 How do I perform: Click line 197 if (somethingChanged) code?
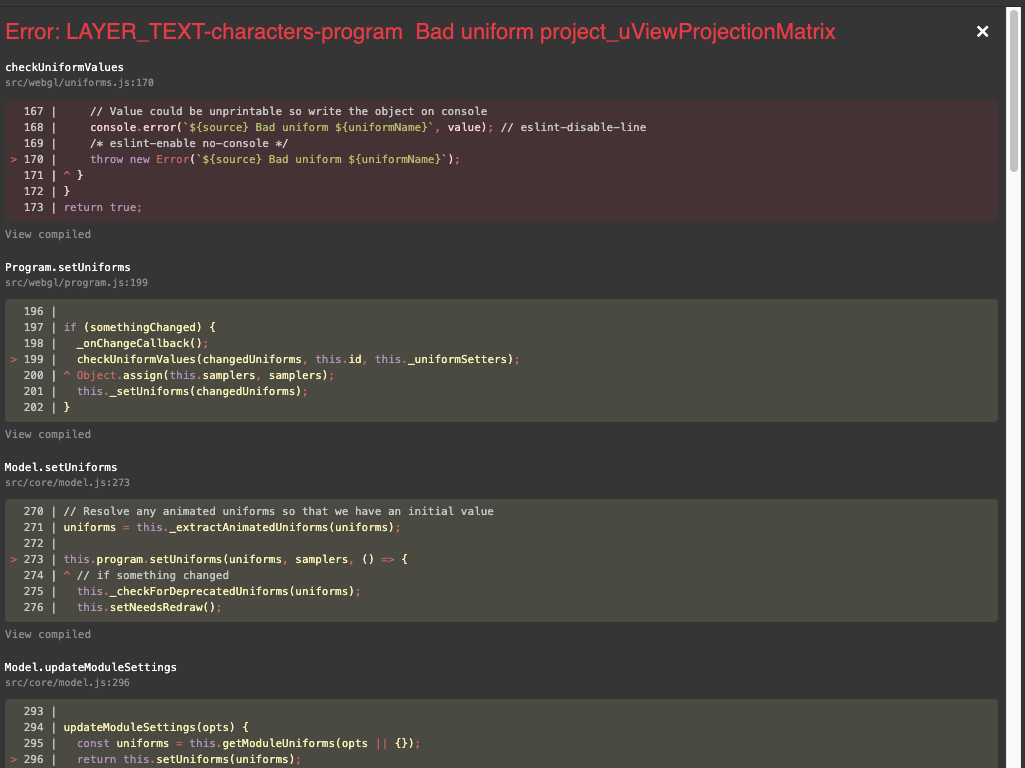139,327
